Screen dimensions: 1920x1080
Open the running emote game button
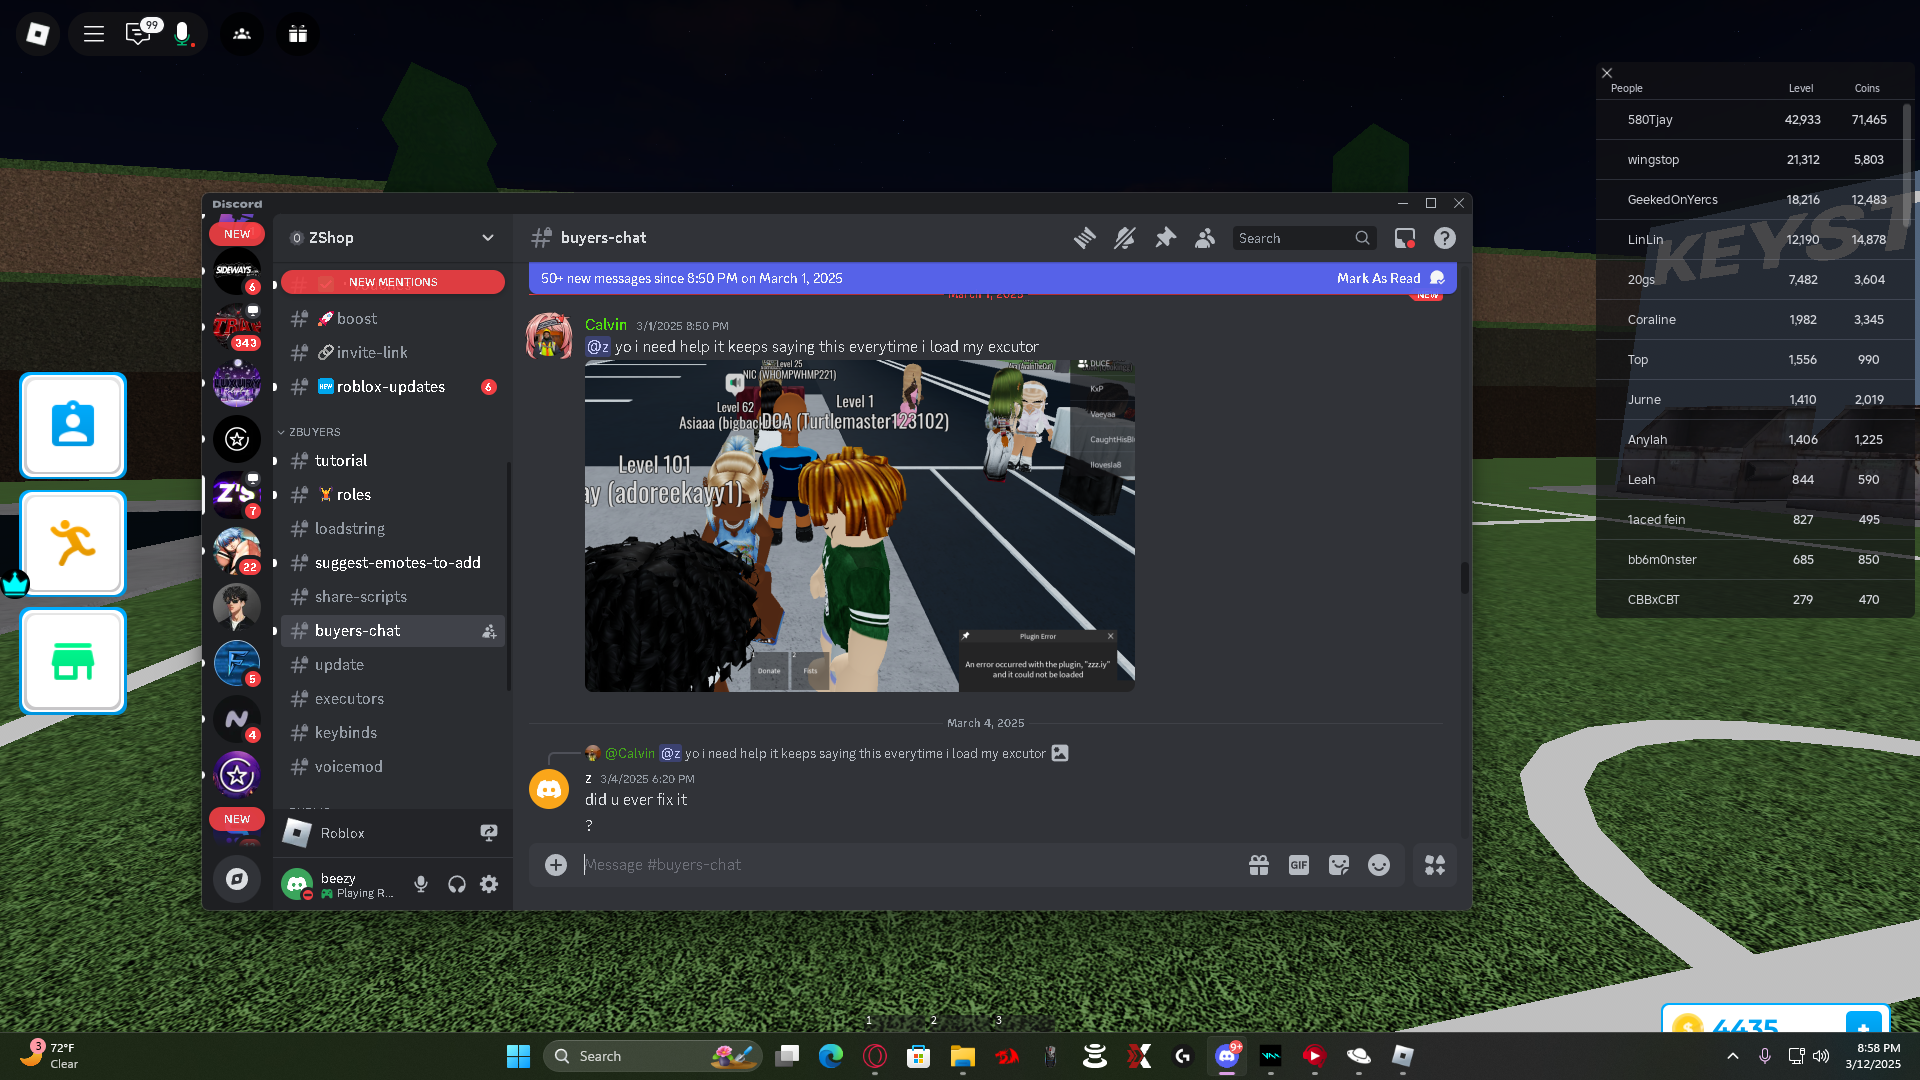point(73,543)
